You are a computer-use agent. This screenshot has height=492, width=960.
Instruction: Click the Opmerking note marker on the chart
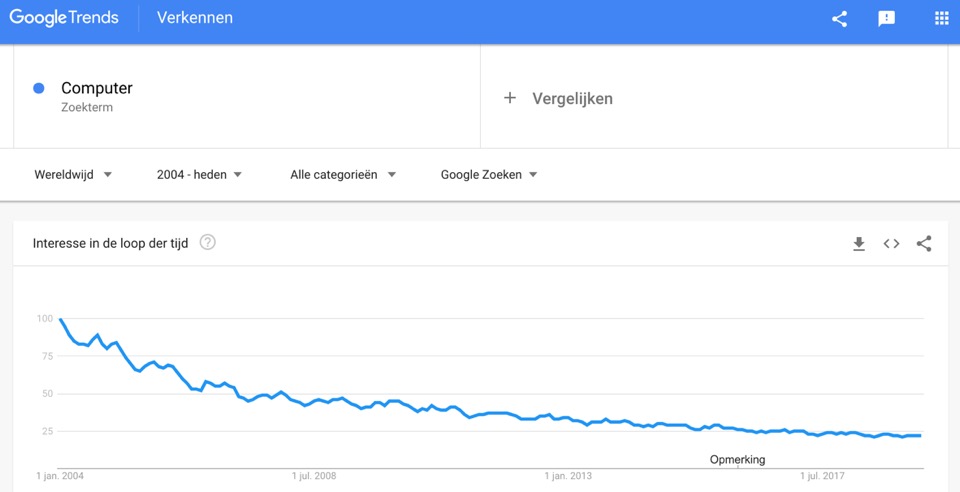(737, 460)
